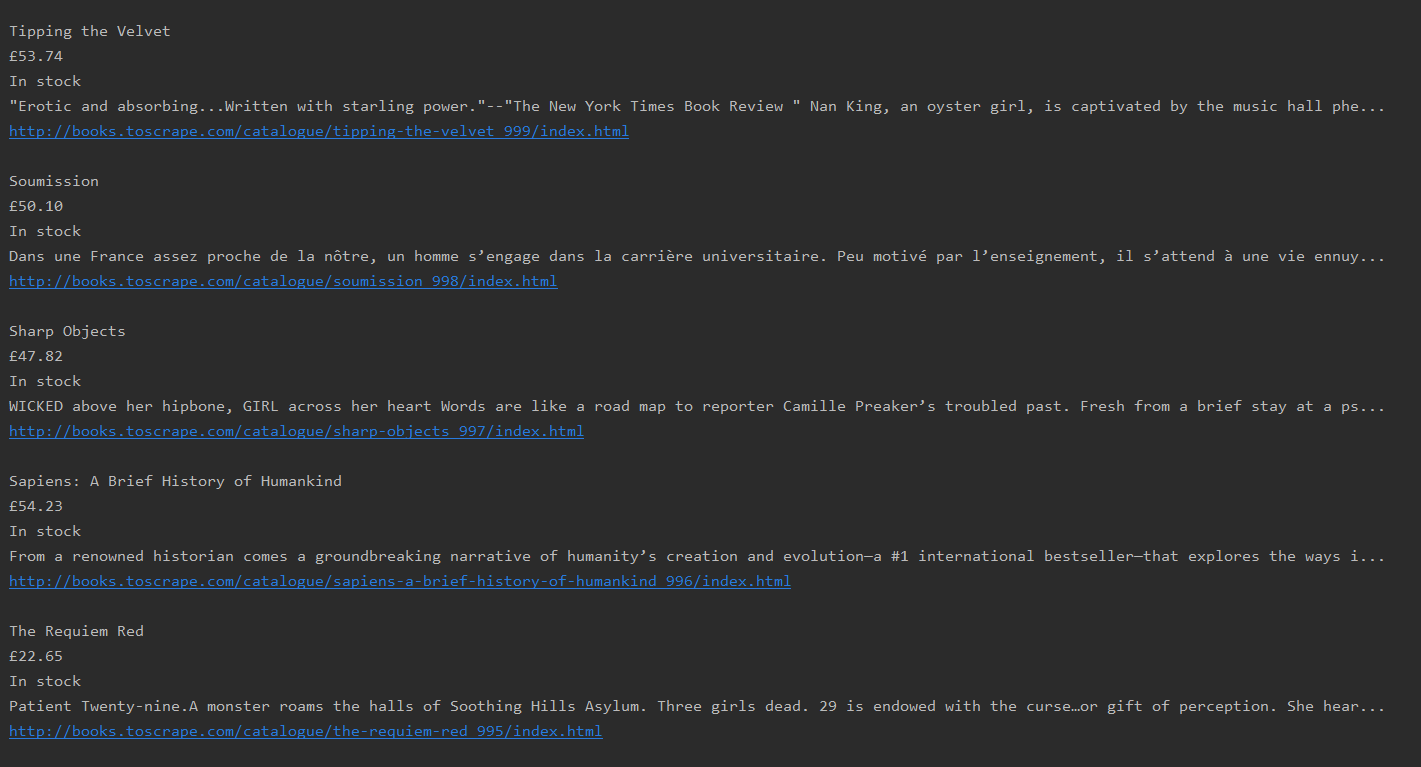Click the description starting with "Erotic and absorbing"

click(x=697, y=106)
